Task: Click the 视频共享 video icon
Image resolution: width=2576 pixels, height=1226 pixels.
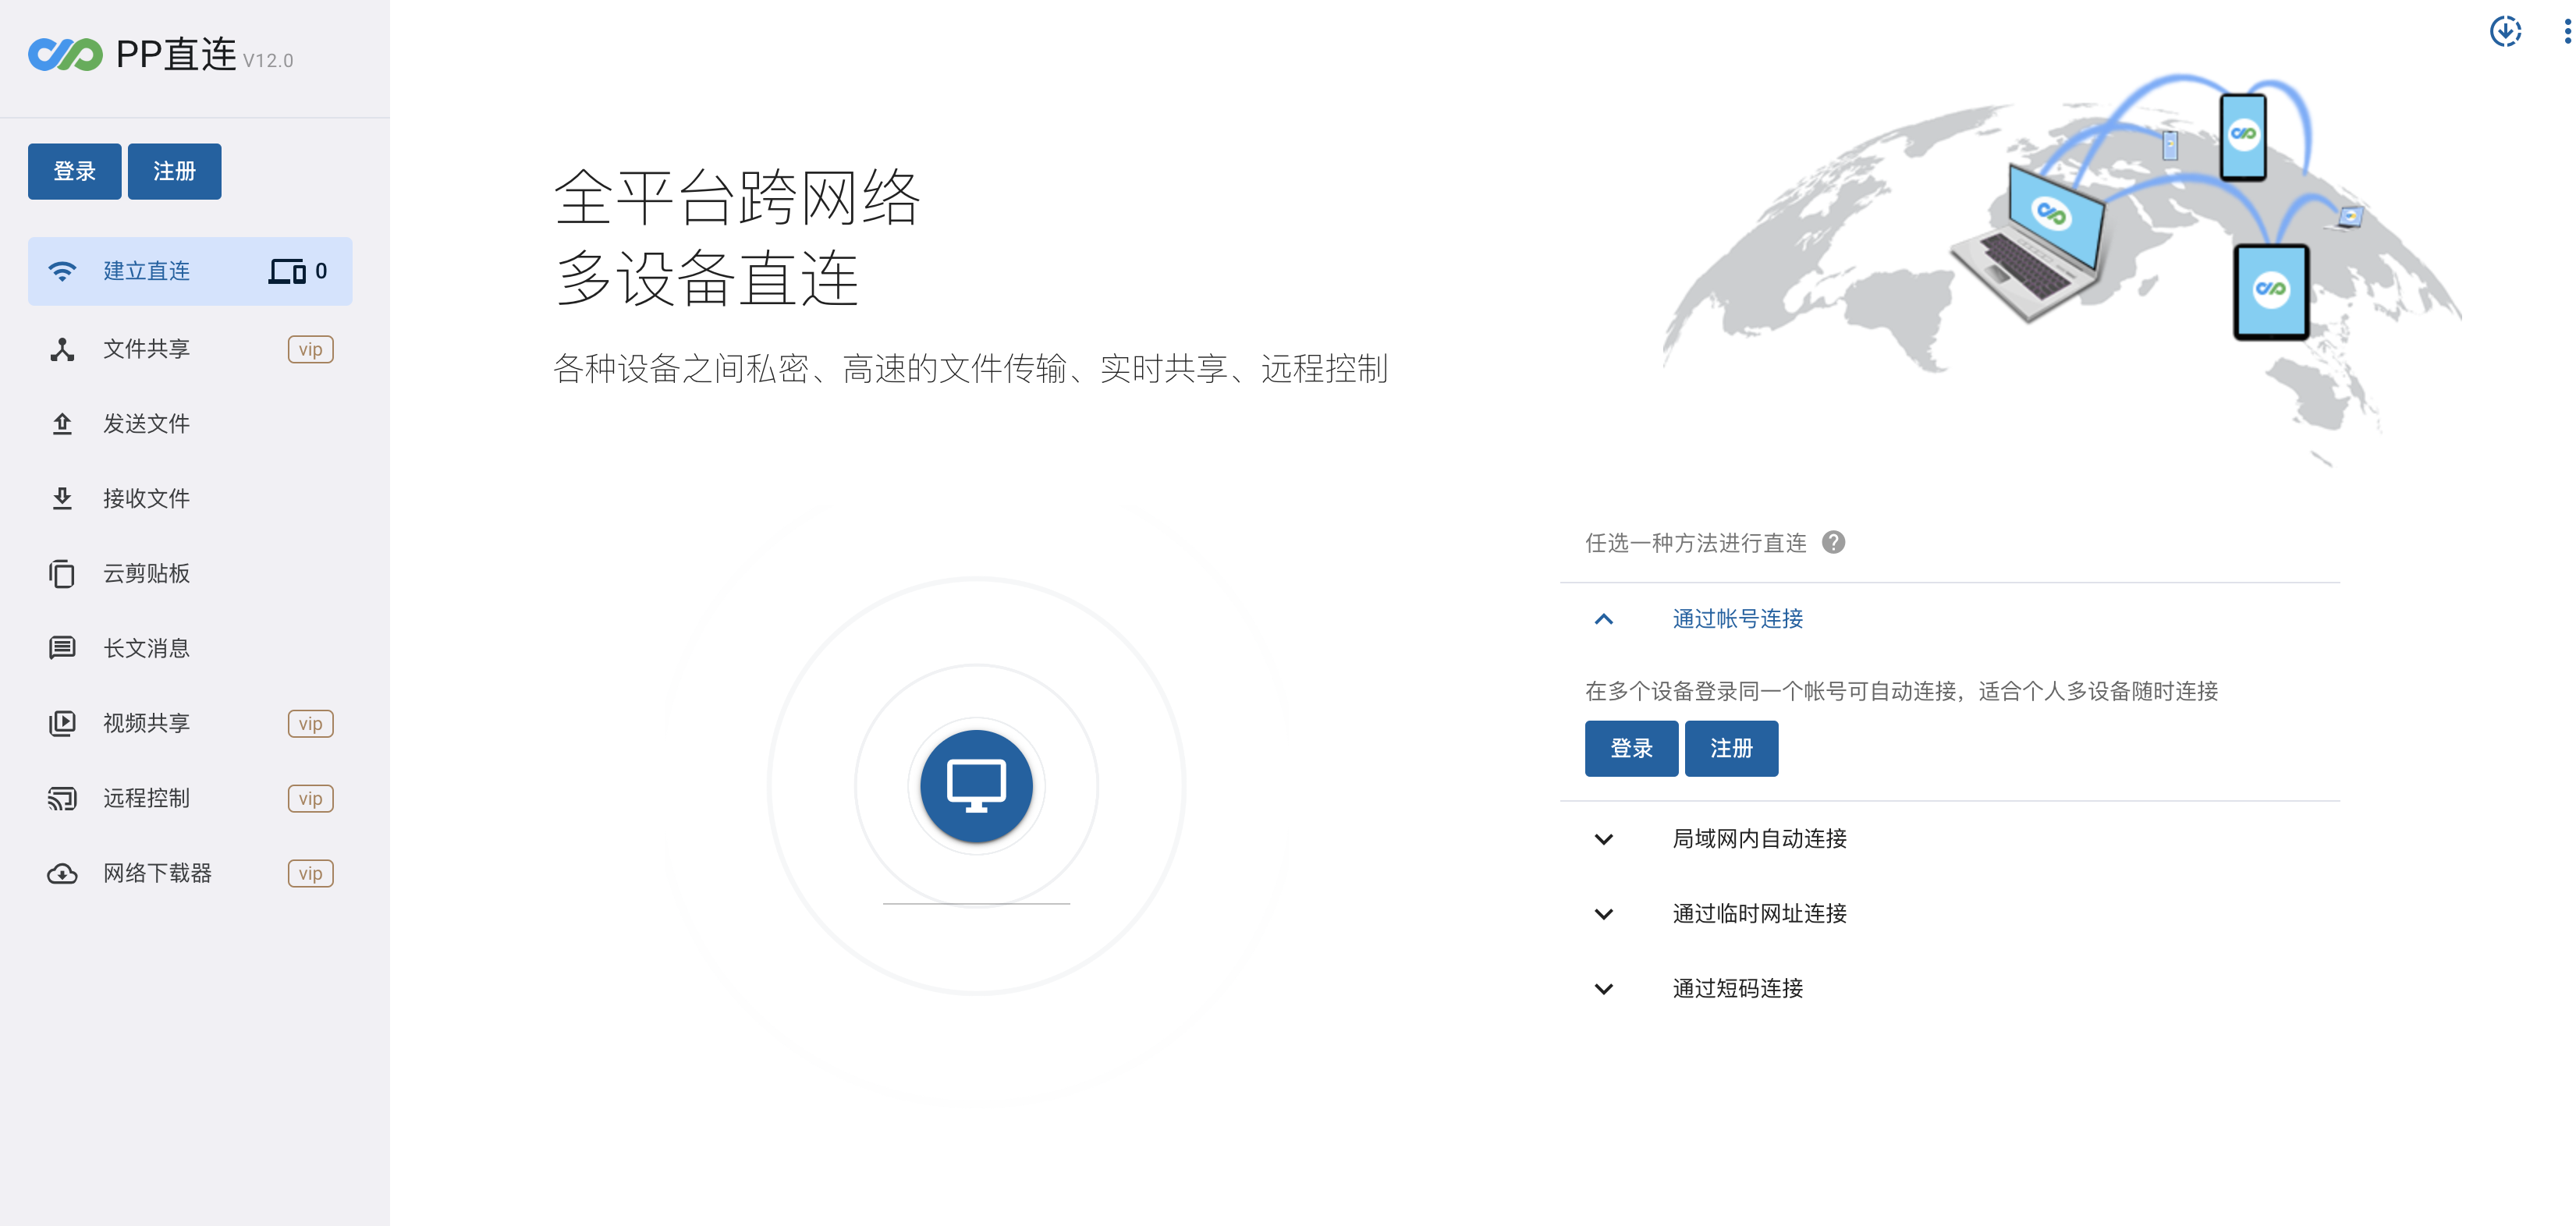Action: coord(62,723)
